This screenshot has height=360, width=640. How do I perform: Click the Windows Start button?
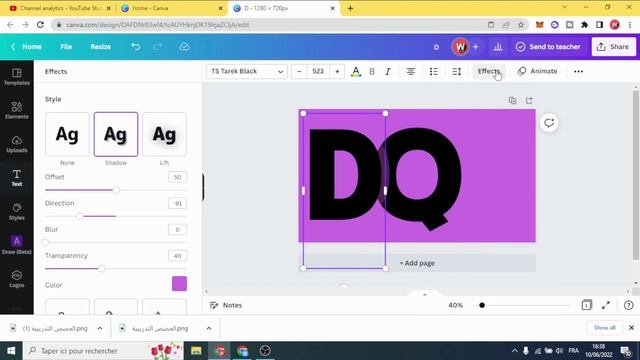point(11,351)
